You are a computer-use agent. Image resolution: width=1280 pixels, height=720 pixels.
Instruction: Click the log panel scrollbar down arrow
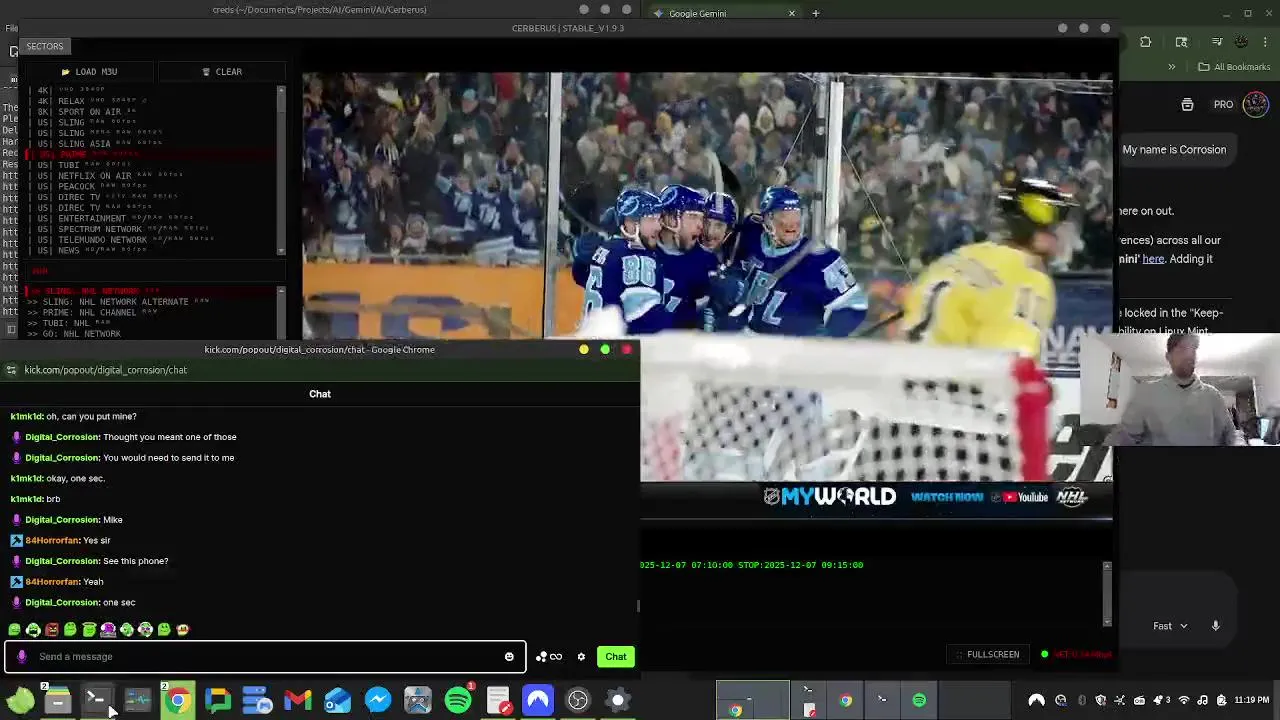[x=1106, y=622]
